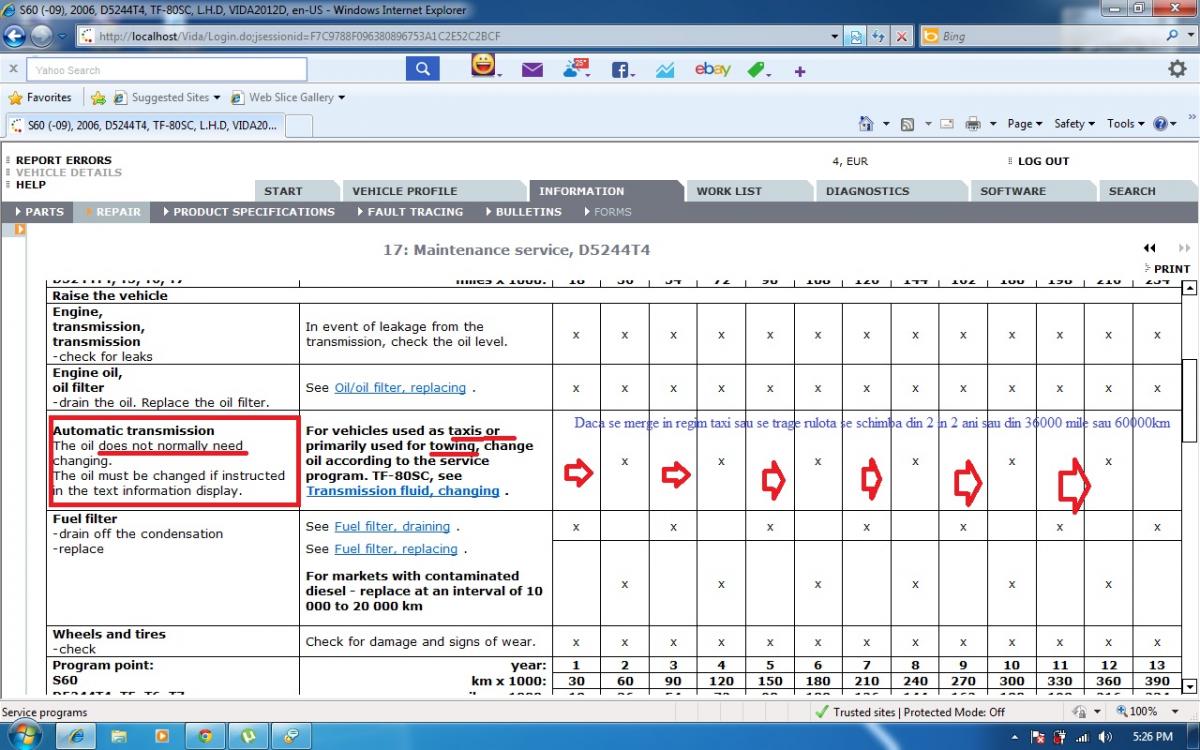Image resolution: width=1200 pixels, height=750 pixels.
Task: Open the Facebook toolbar icon
Action: pos(622,70)
